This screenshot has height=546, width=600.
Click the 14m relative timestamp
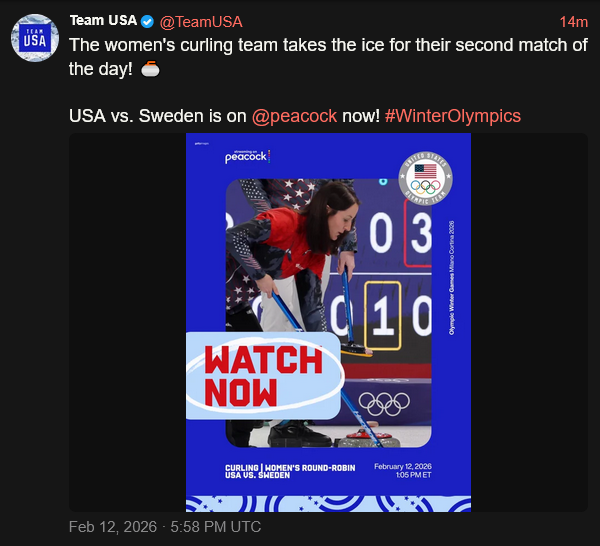click(573, 21)
